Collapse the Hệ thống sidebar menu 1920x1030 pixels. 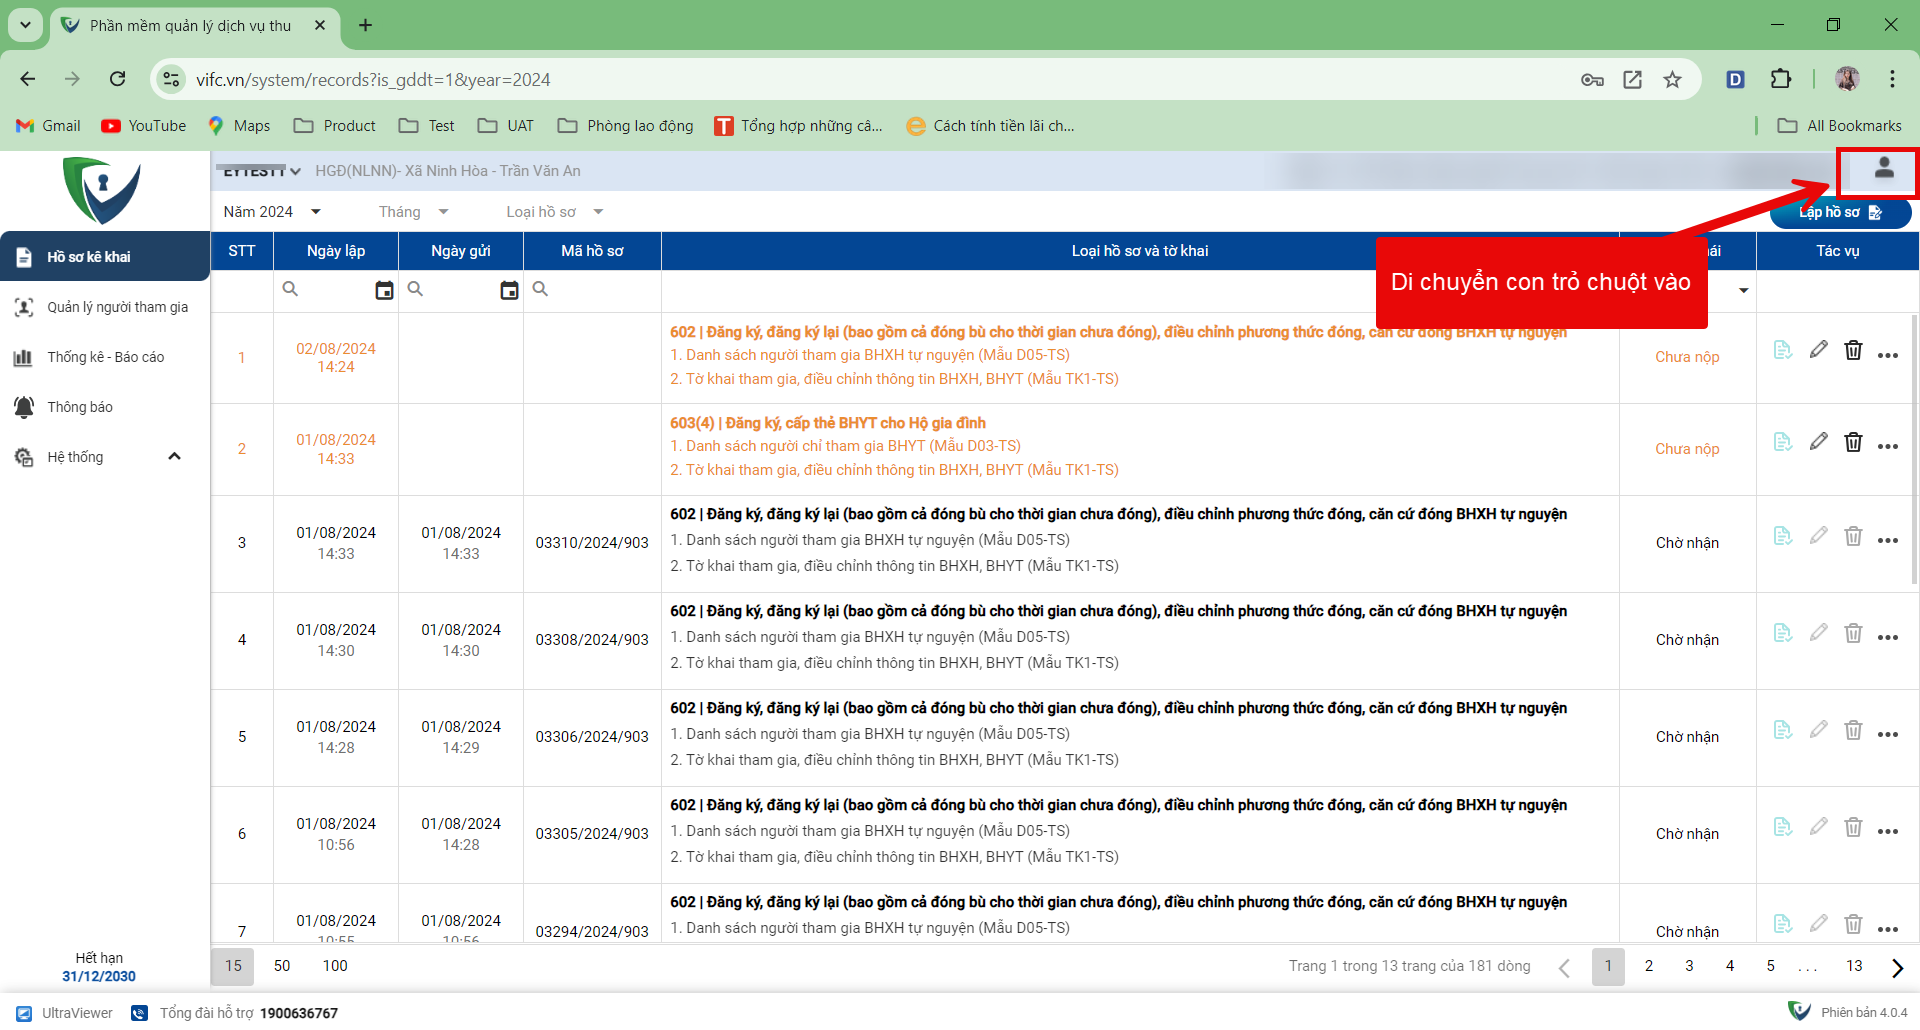pyautogui.click(x=174, y=457)
